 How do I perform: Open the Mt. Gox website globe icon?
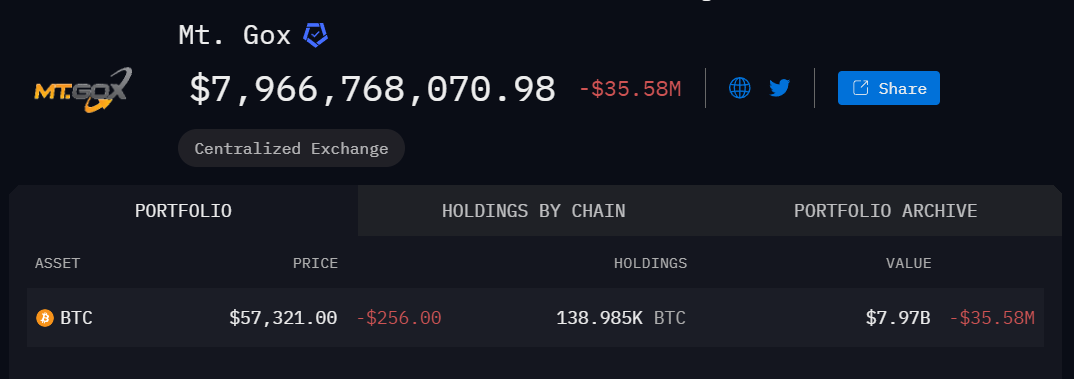[740, 88]
